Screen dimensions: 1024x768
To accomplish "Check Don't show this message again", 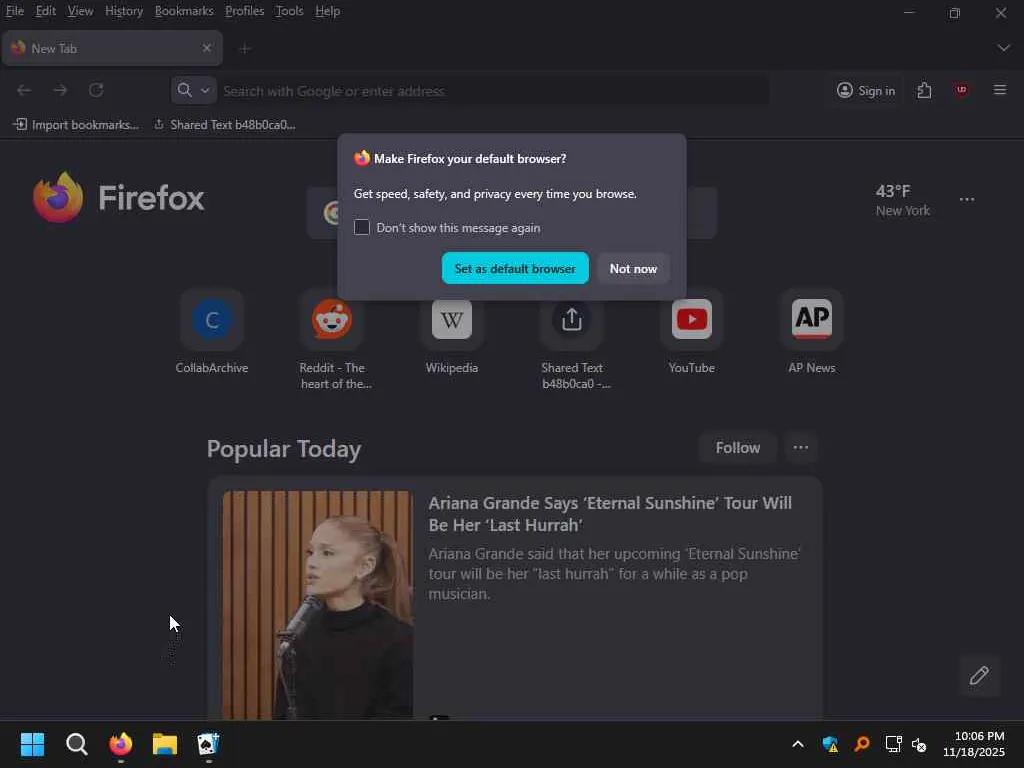I will [362, 227].
